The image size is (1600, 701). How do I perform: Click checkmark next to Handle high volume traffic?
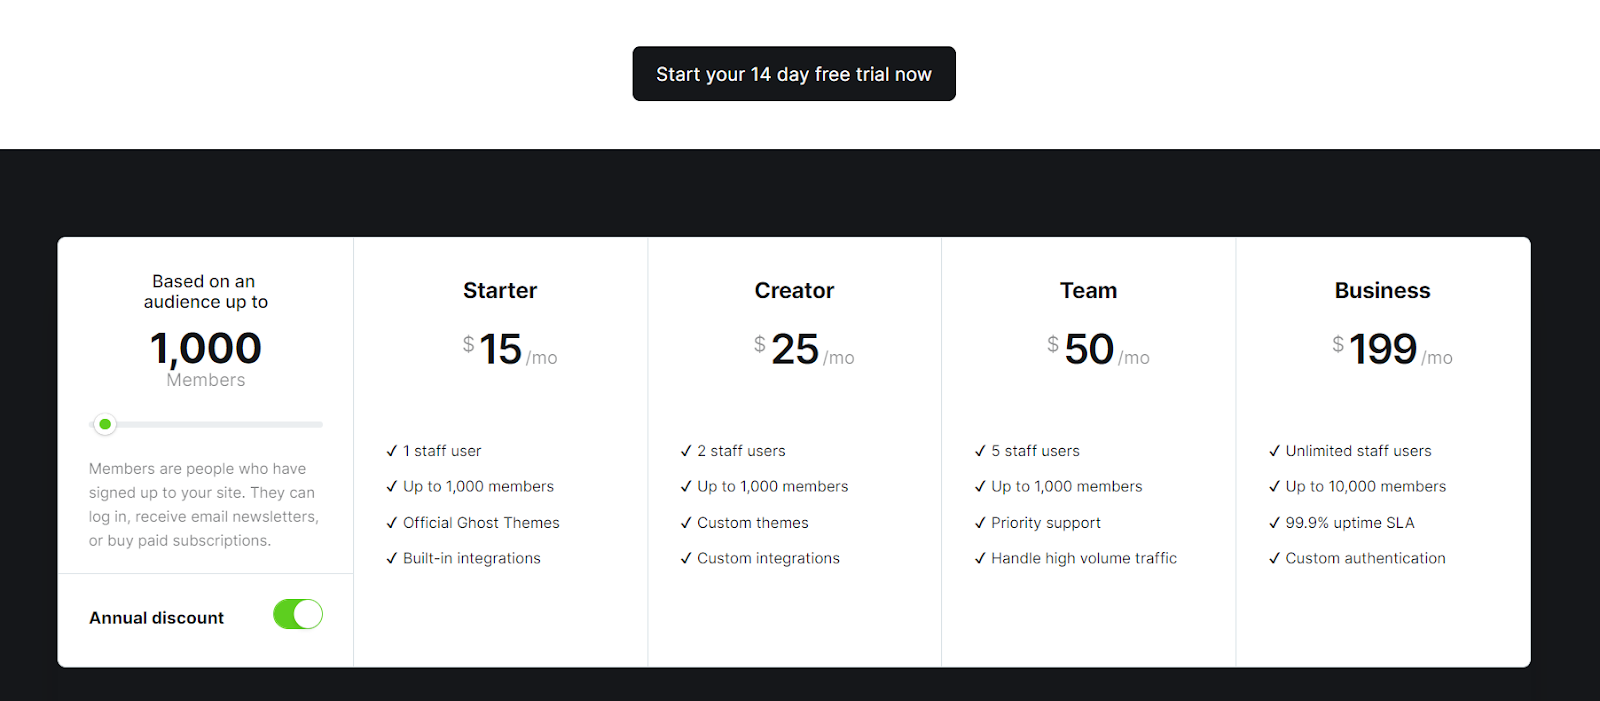pos(980,559)
